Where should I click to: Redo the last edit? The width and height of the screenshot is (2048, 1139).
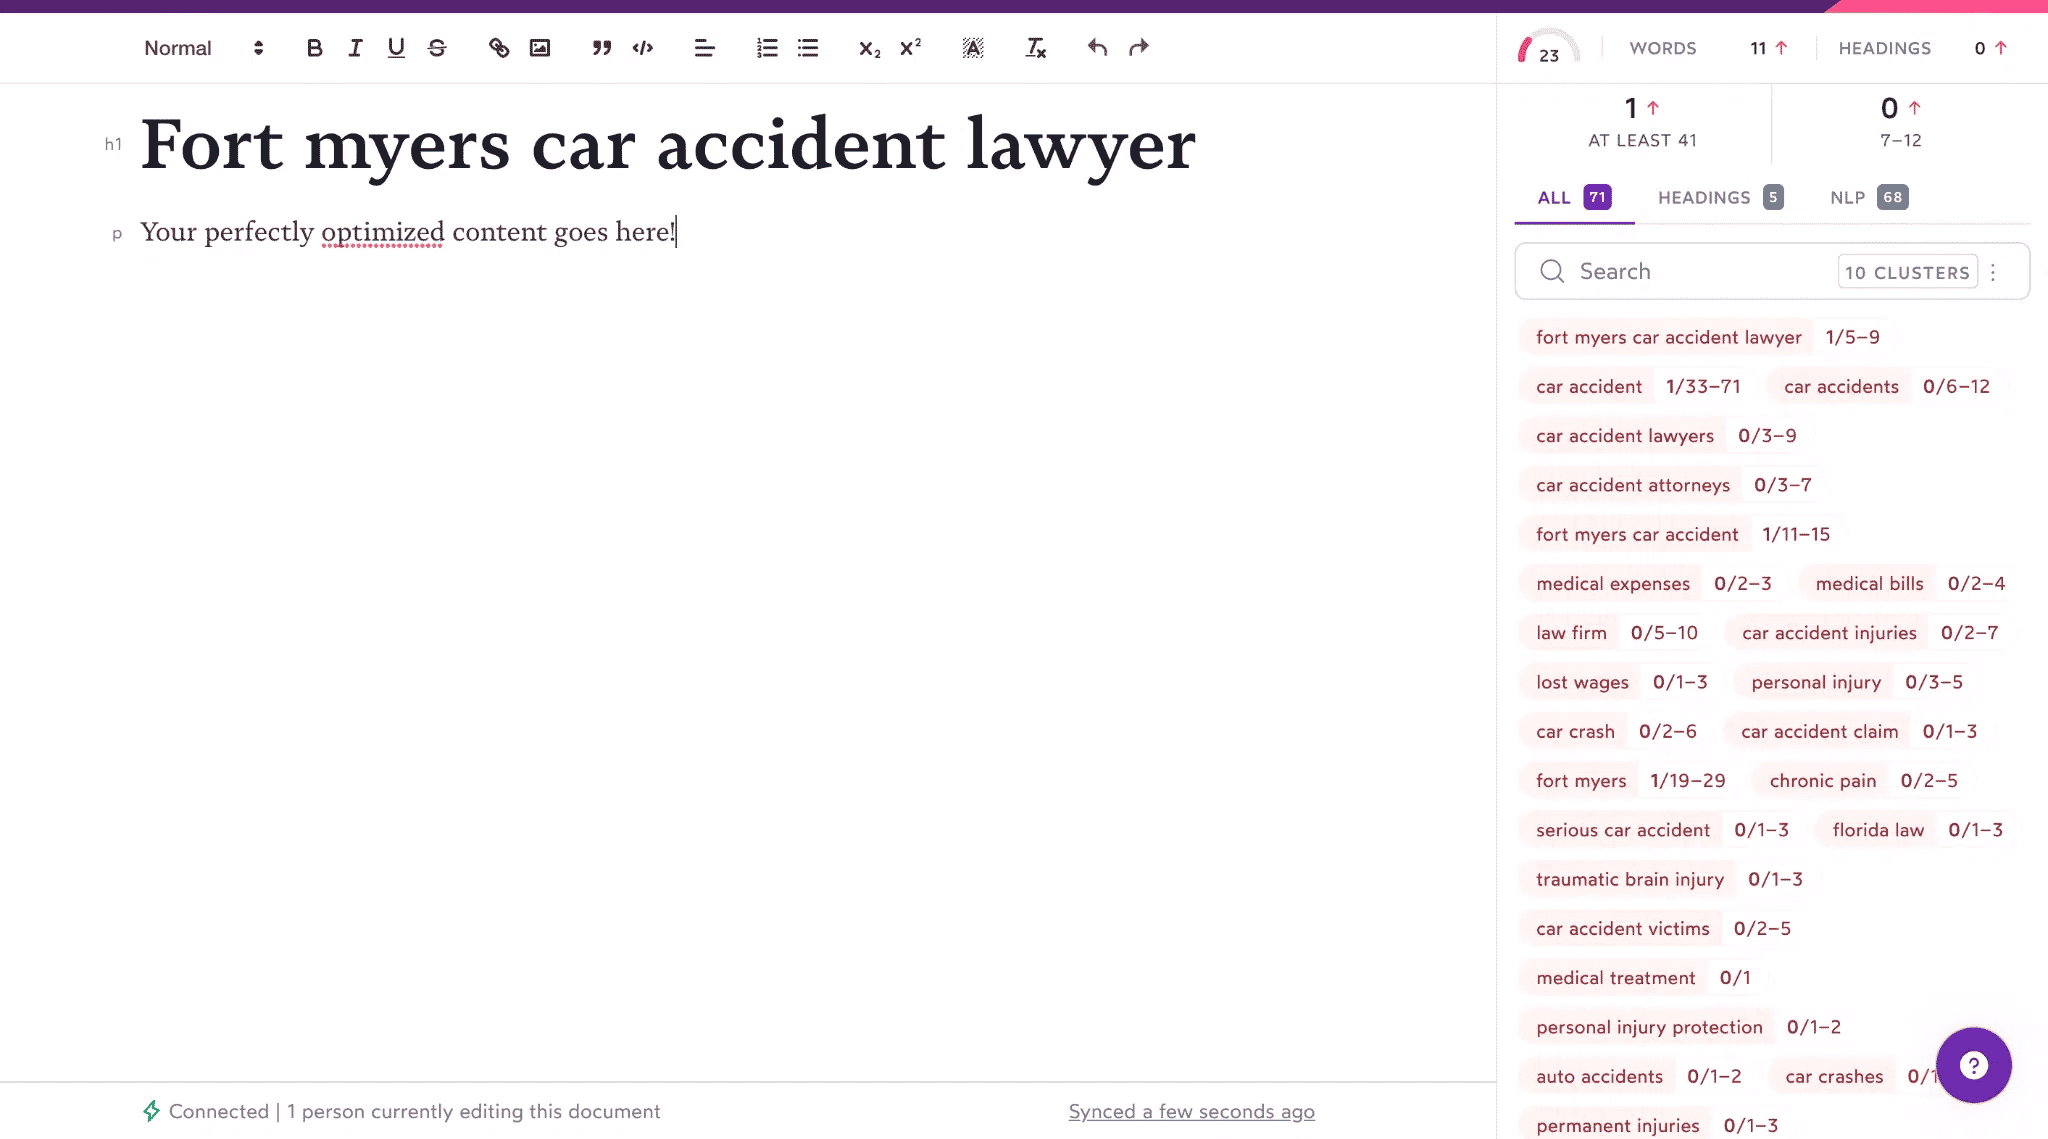click(x=1139, y=48)
